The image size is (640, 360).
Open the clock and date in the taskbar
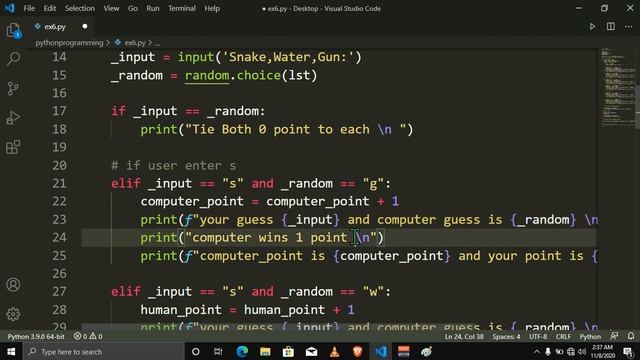click(603, 351)
